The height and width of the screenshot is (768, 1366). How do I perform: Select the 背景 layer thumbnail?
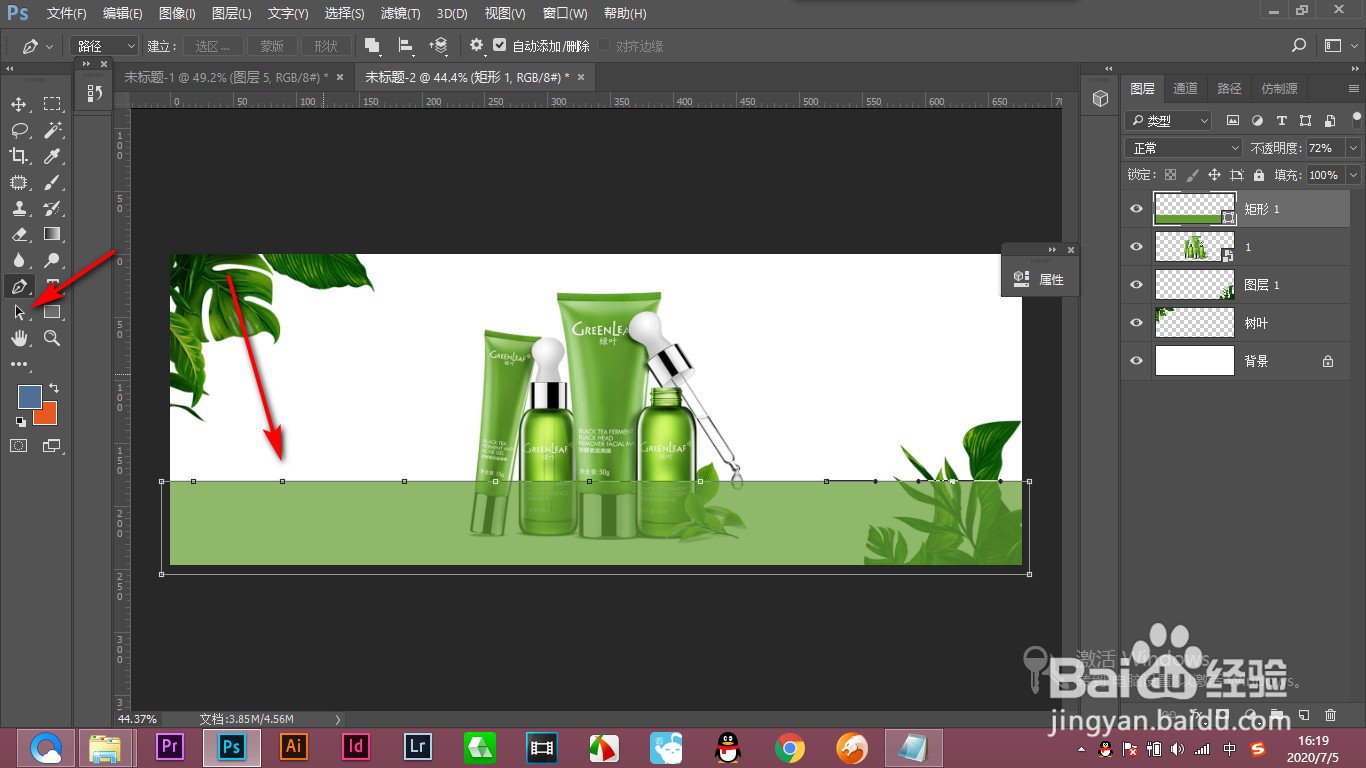click(x=1194, y=361)
